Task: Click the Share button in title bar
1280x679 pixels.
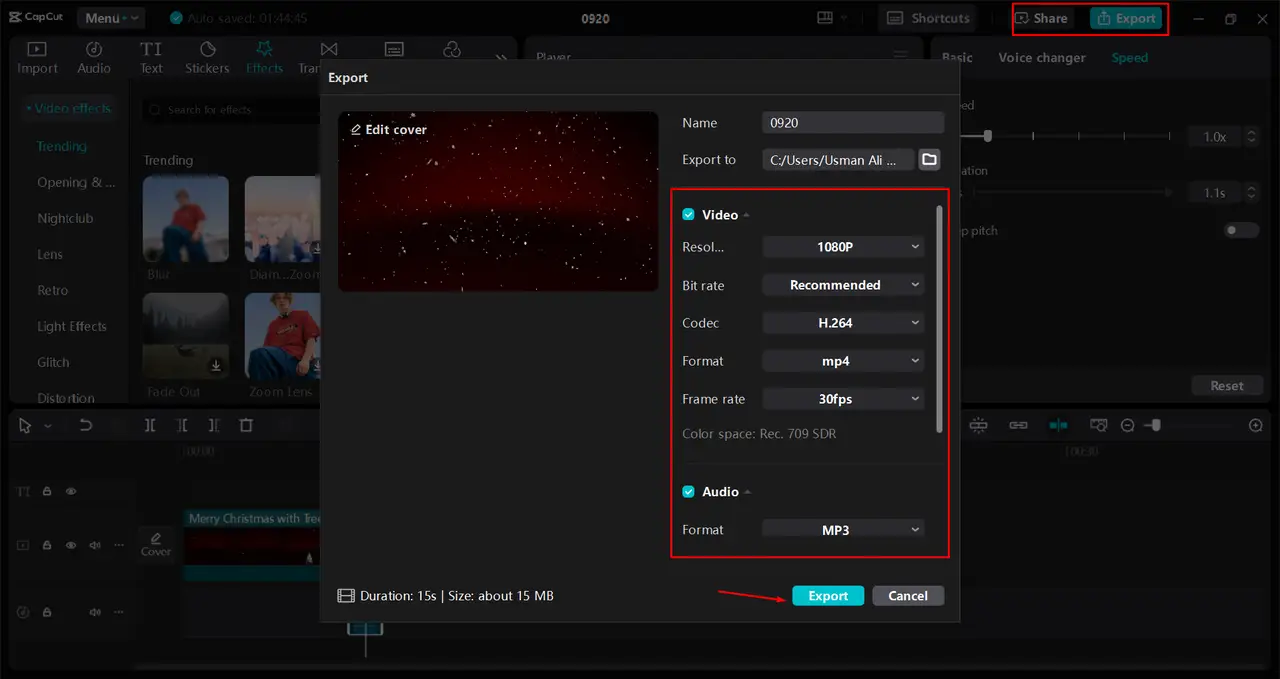Action: (1041, 18)
